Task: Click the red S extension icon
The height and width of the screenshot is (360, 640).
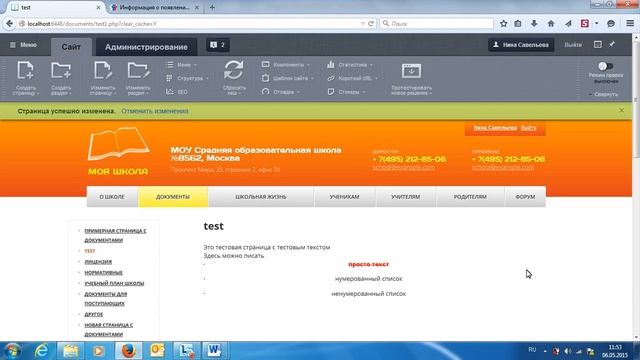Action: point(584,24)
